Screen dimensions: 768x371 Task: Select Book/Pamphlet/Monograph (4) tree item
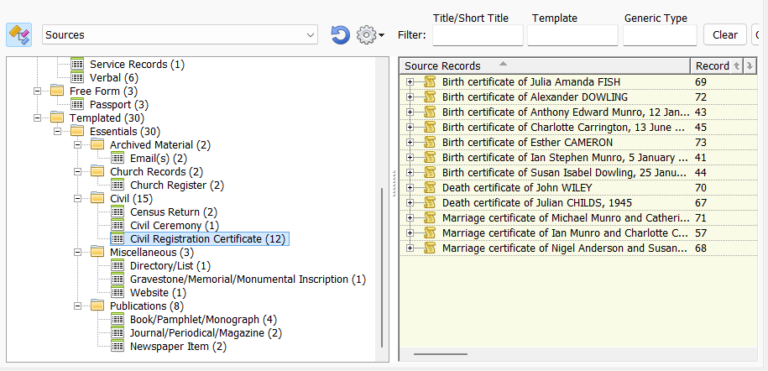click(204, 320)
